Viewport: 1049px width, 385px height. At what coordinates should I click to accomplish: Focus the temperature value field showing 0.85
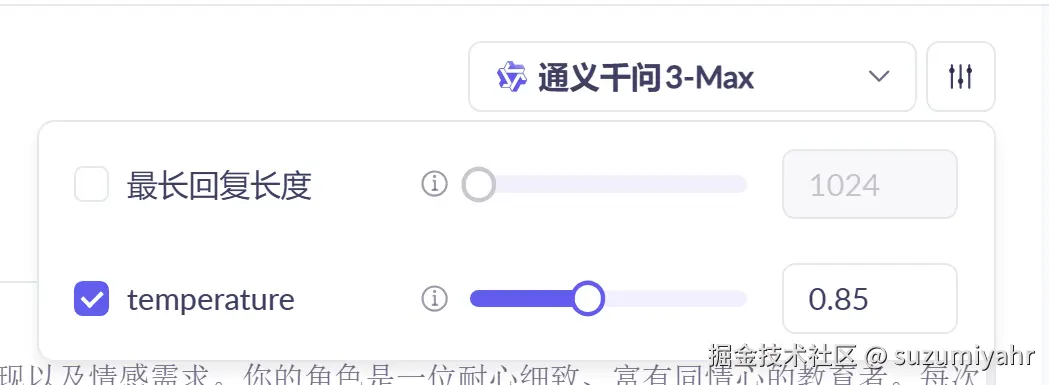click(870, 299)
